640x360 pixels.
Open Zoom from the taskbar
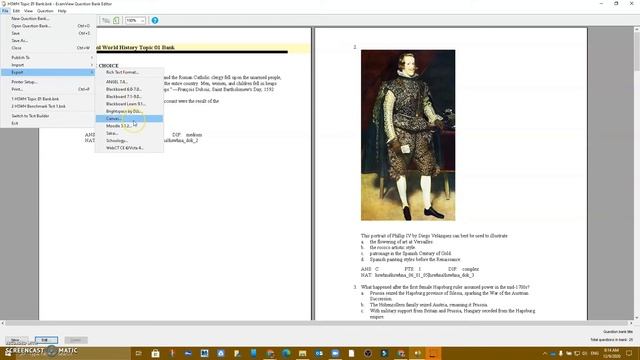point(335,353)
